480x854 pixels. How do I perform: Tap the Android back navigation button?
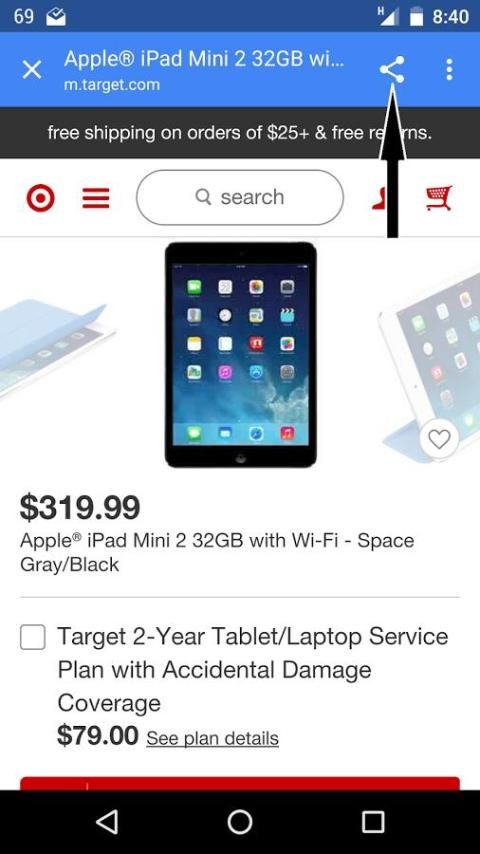[x=107, y=821]
